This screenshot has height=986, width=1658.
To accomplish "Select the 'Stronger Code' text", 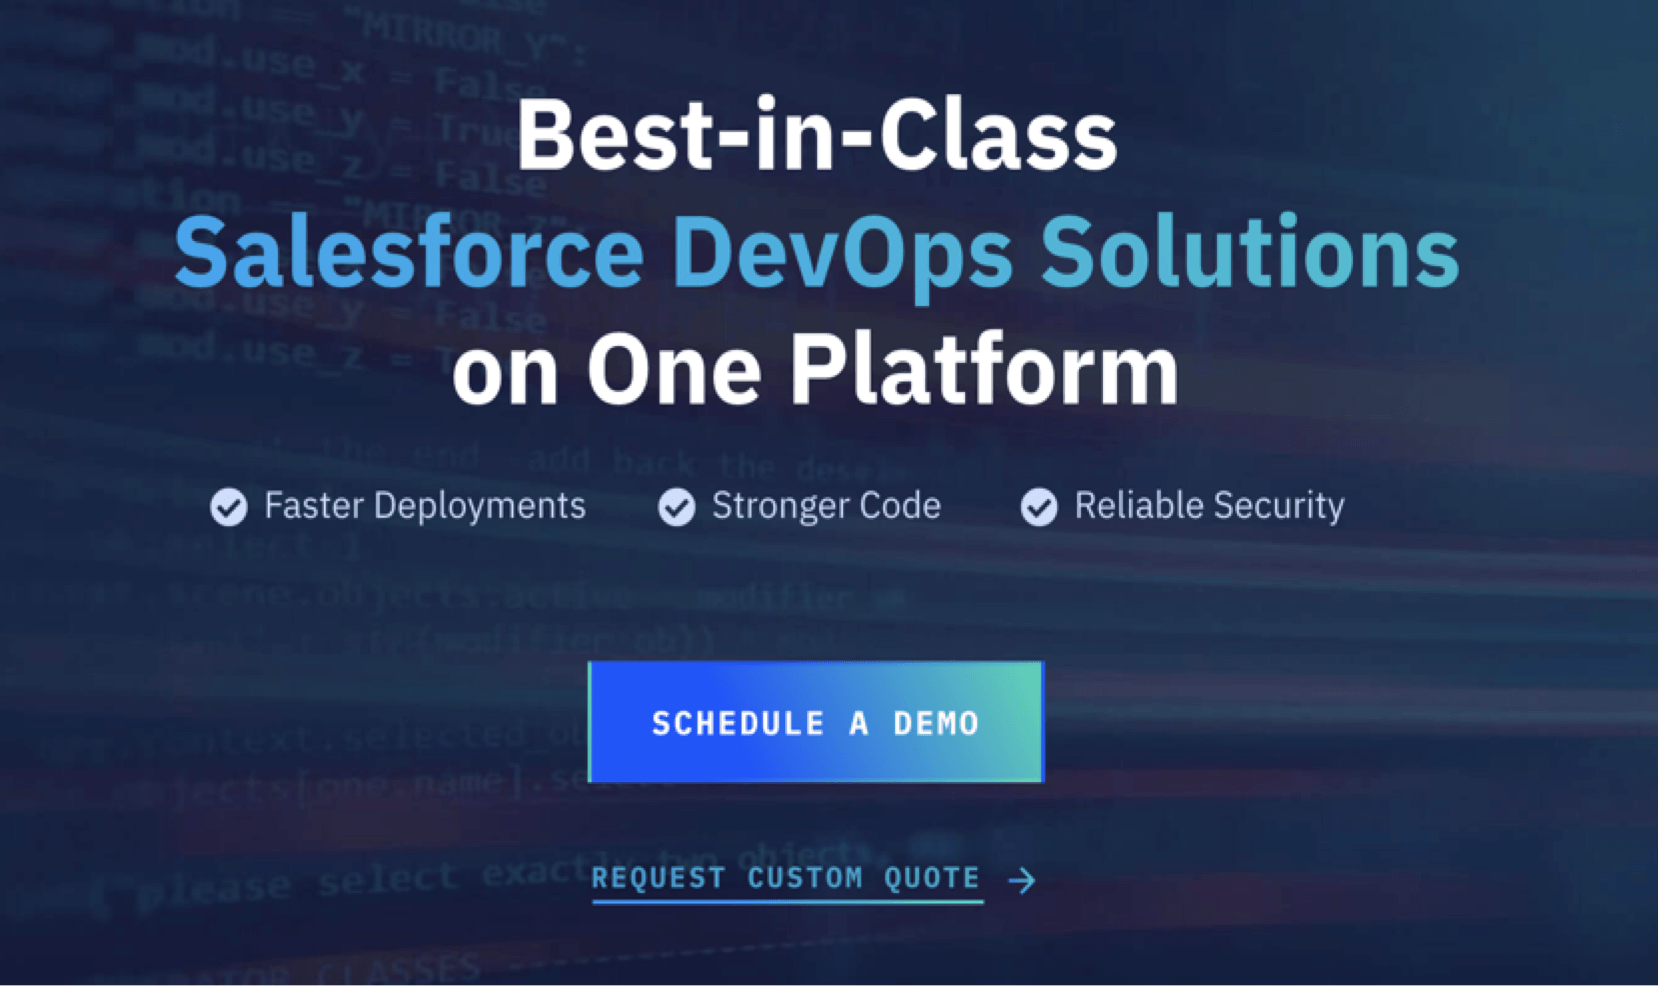I will [x=826, y=506].
